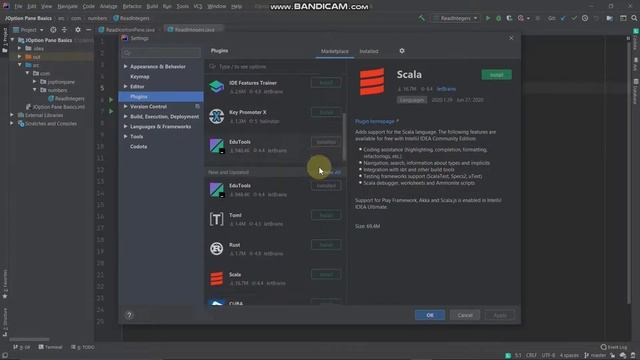Click the green Run button in toolbar

tap(488, 18)
